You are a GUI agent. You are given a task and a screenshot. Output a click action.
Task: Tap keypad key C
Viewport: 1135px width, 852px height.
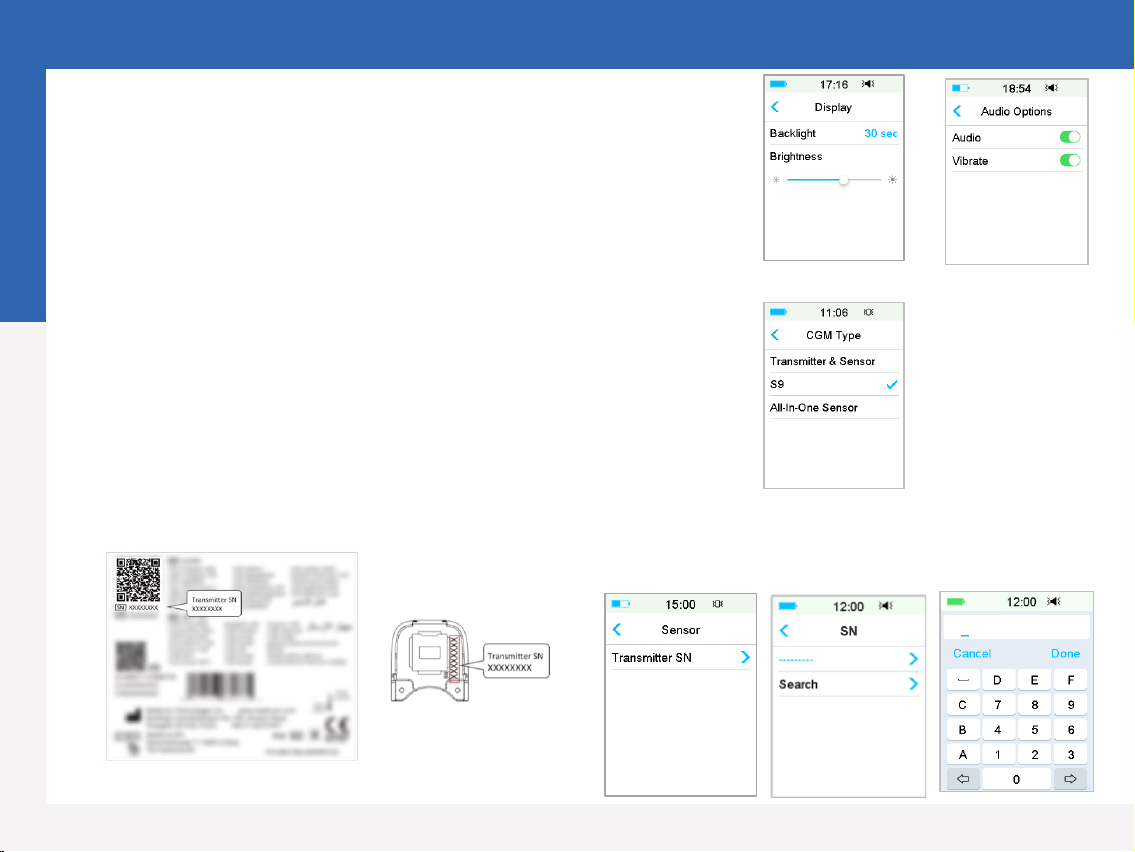(963, 704)
